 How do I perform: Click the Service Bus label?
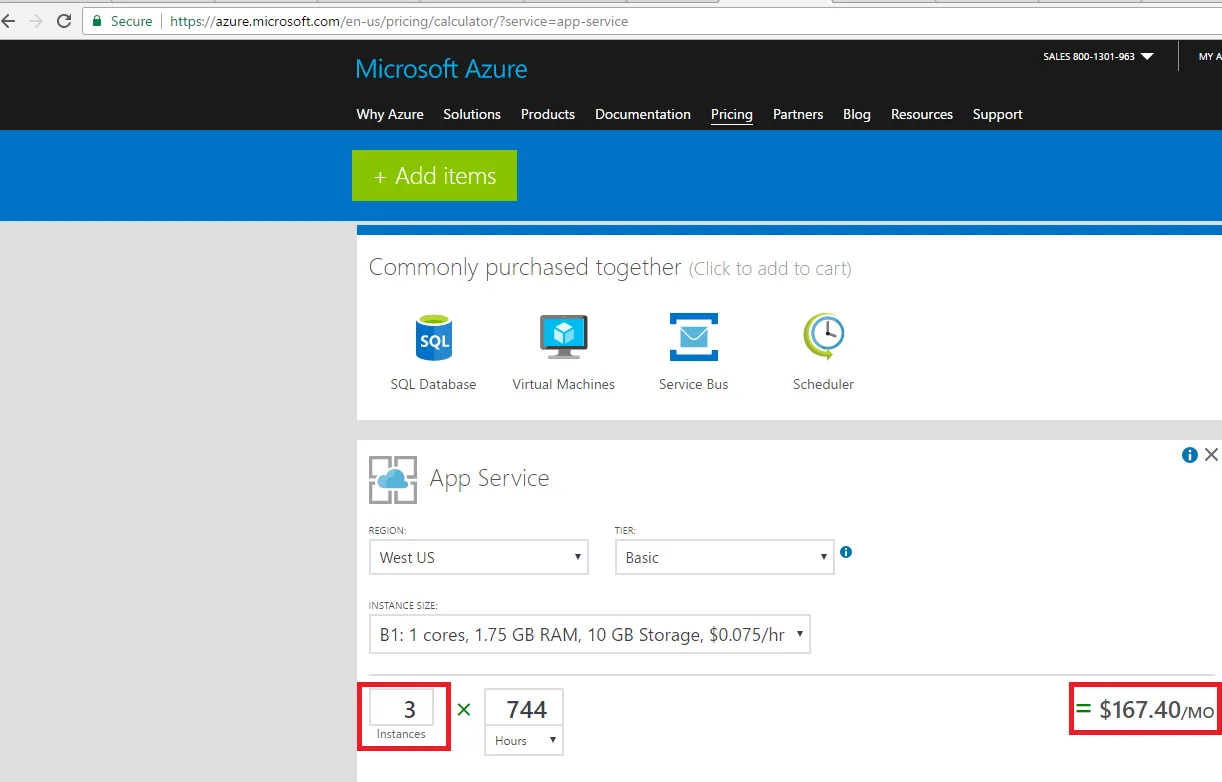[x=694, y=384]
